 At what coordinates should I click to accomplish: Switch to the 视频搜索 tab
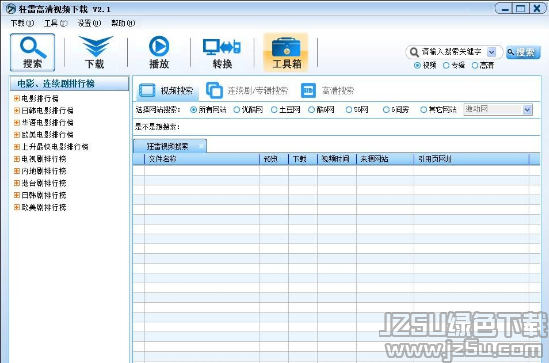[x=167, y=91]
